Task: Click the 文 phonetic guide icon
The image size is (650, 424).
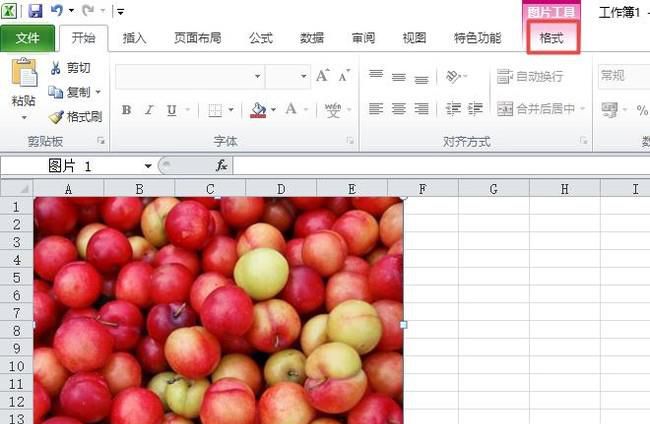Action: 333,110
